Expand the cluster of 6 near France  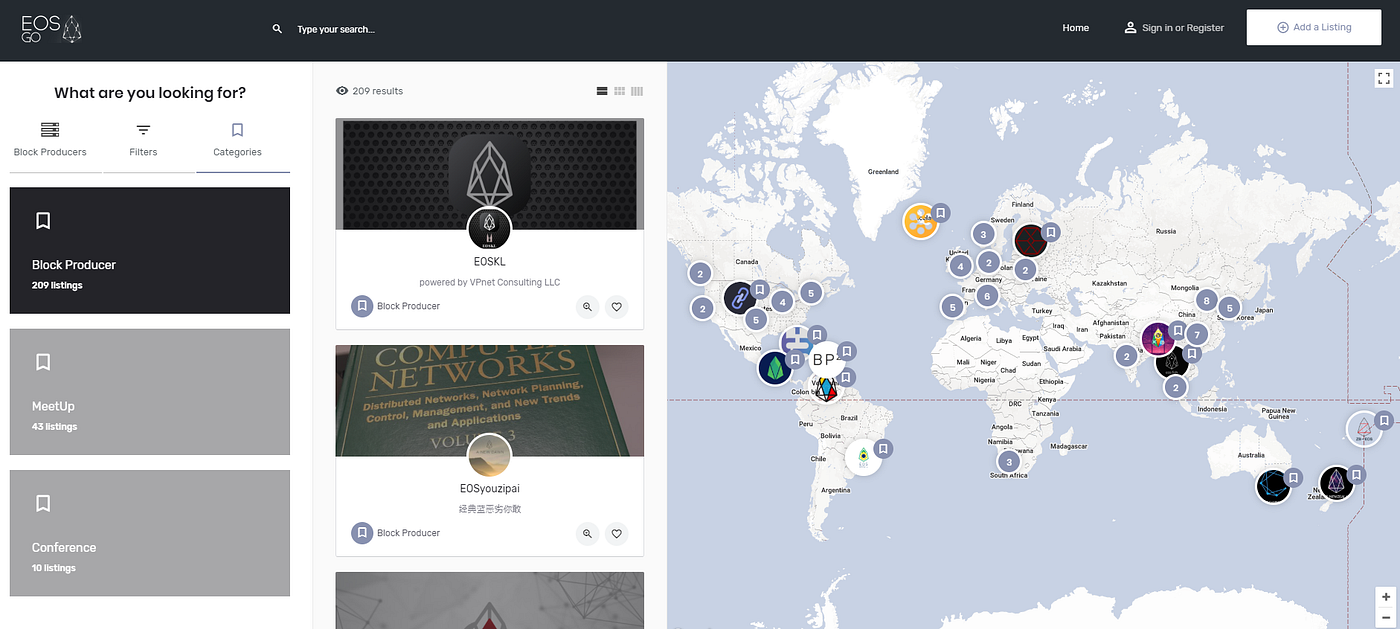[x=987, y=295]
